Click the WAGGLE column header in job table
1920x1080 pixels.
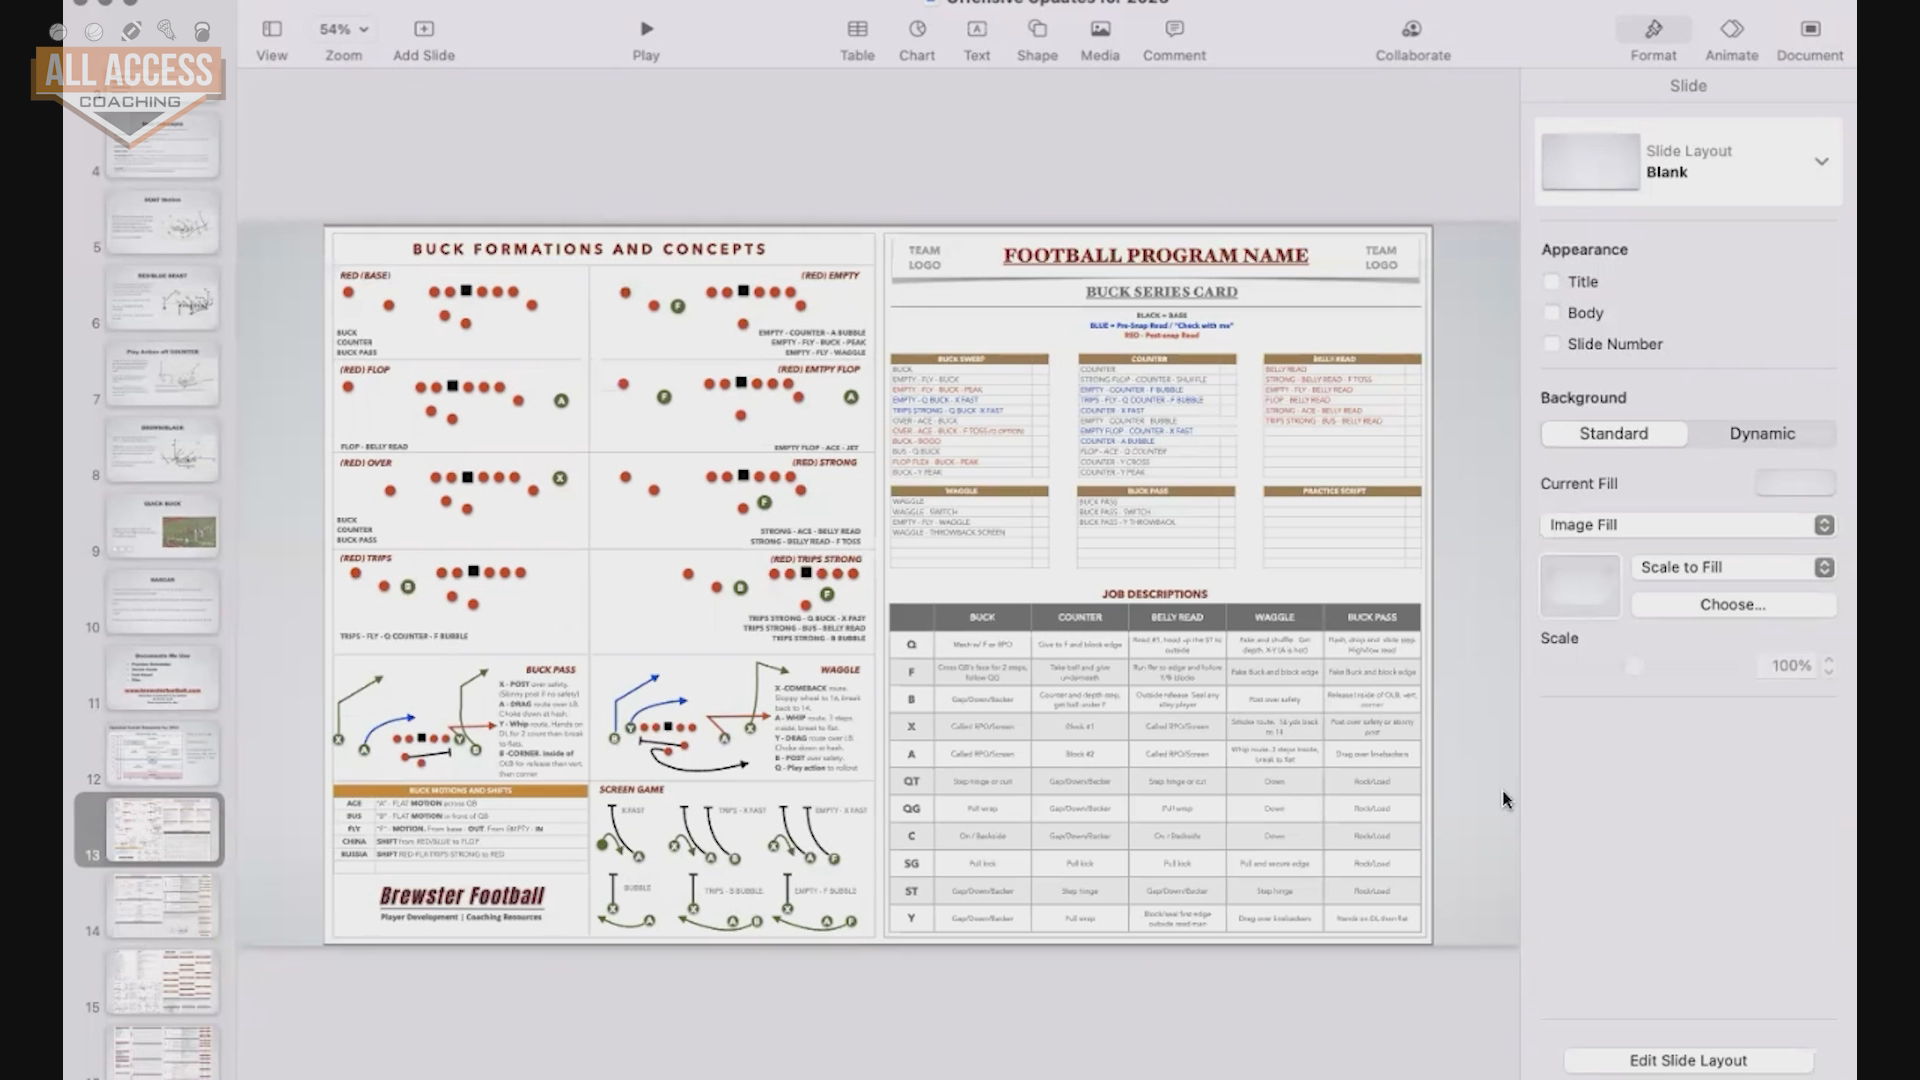[x=1274, y=617]
